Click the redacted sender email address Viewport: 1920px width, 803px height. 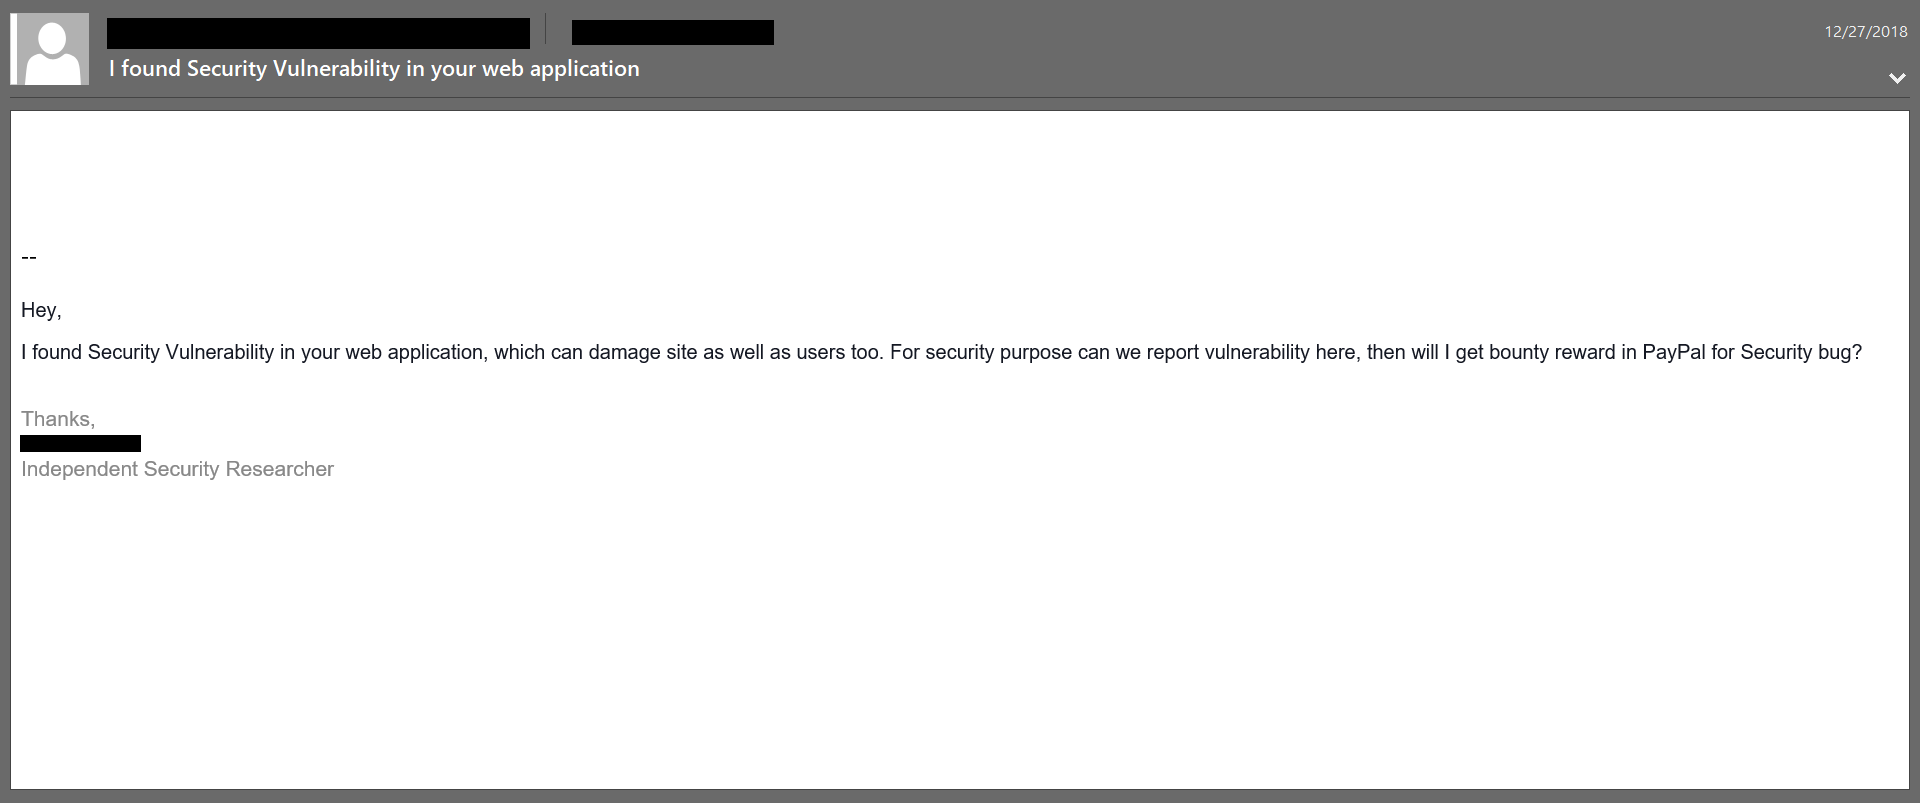pyautogui.click(x=672, y=33)
